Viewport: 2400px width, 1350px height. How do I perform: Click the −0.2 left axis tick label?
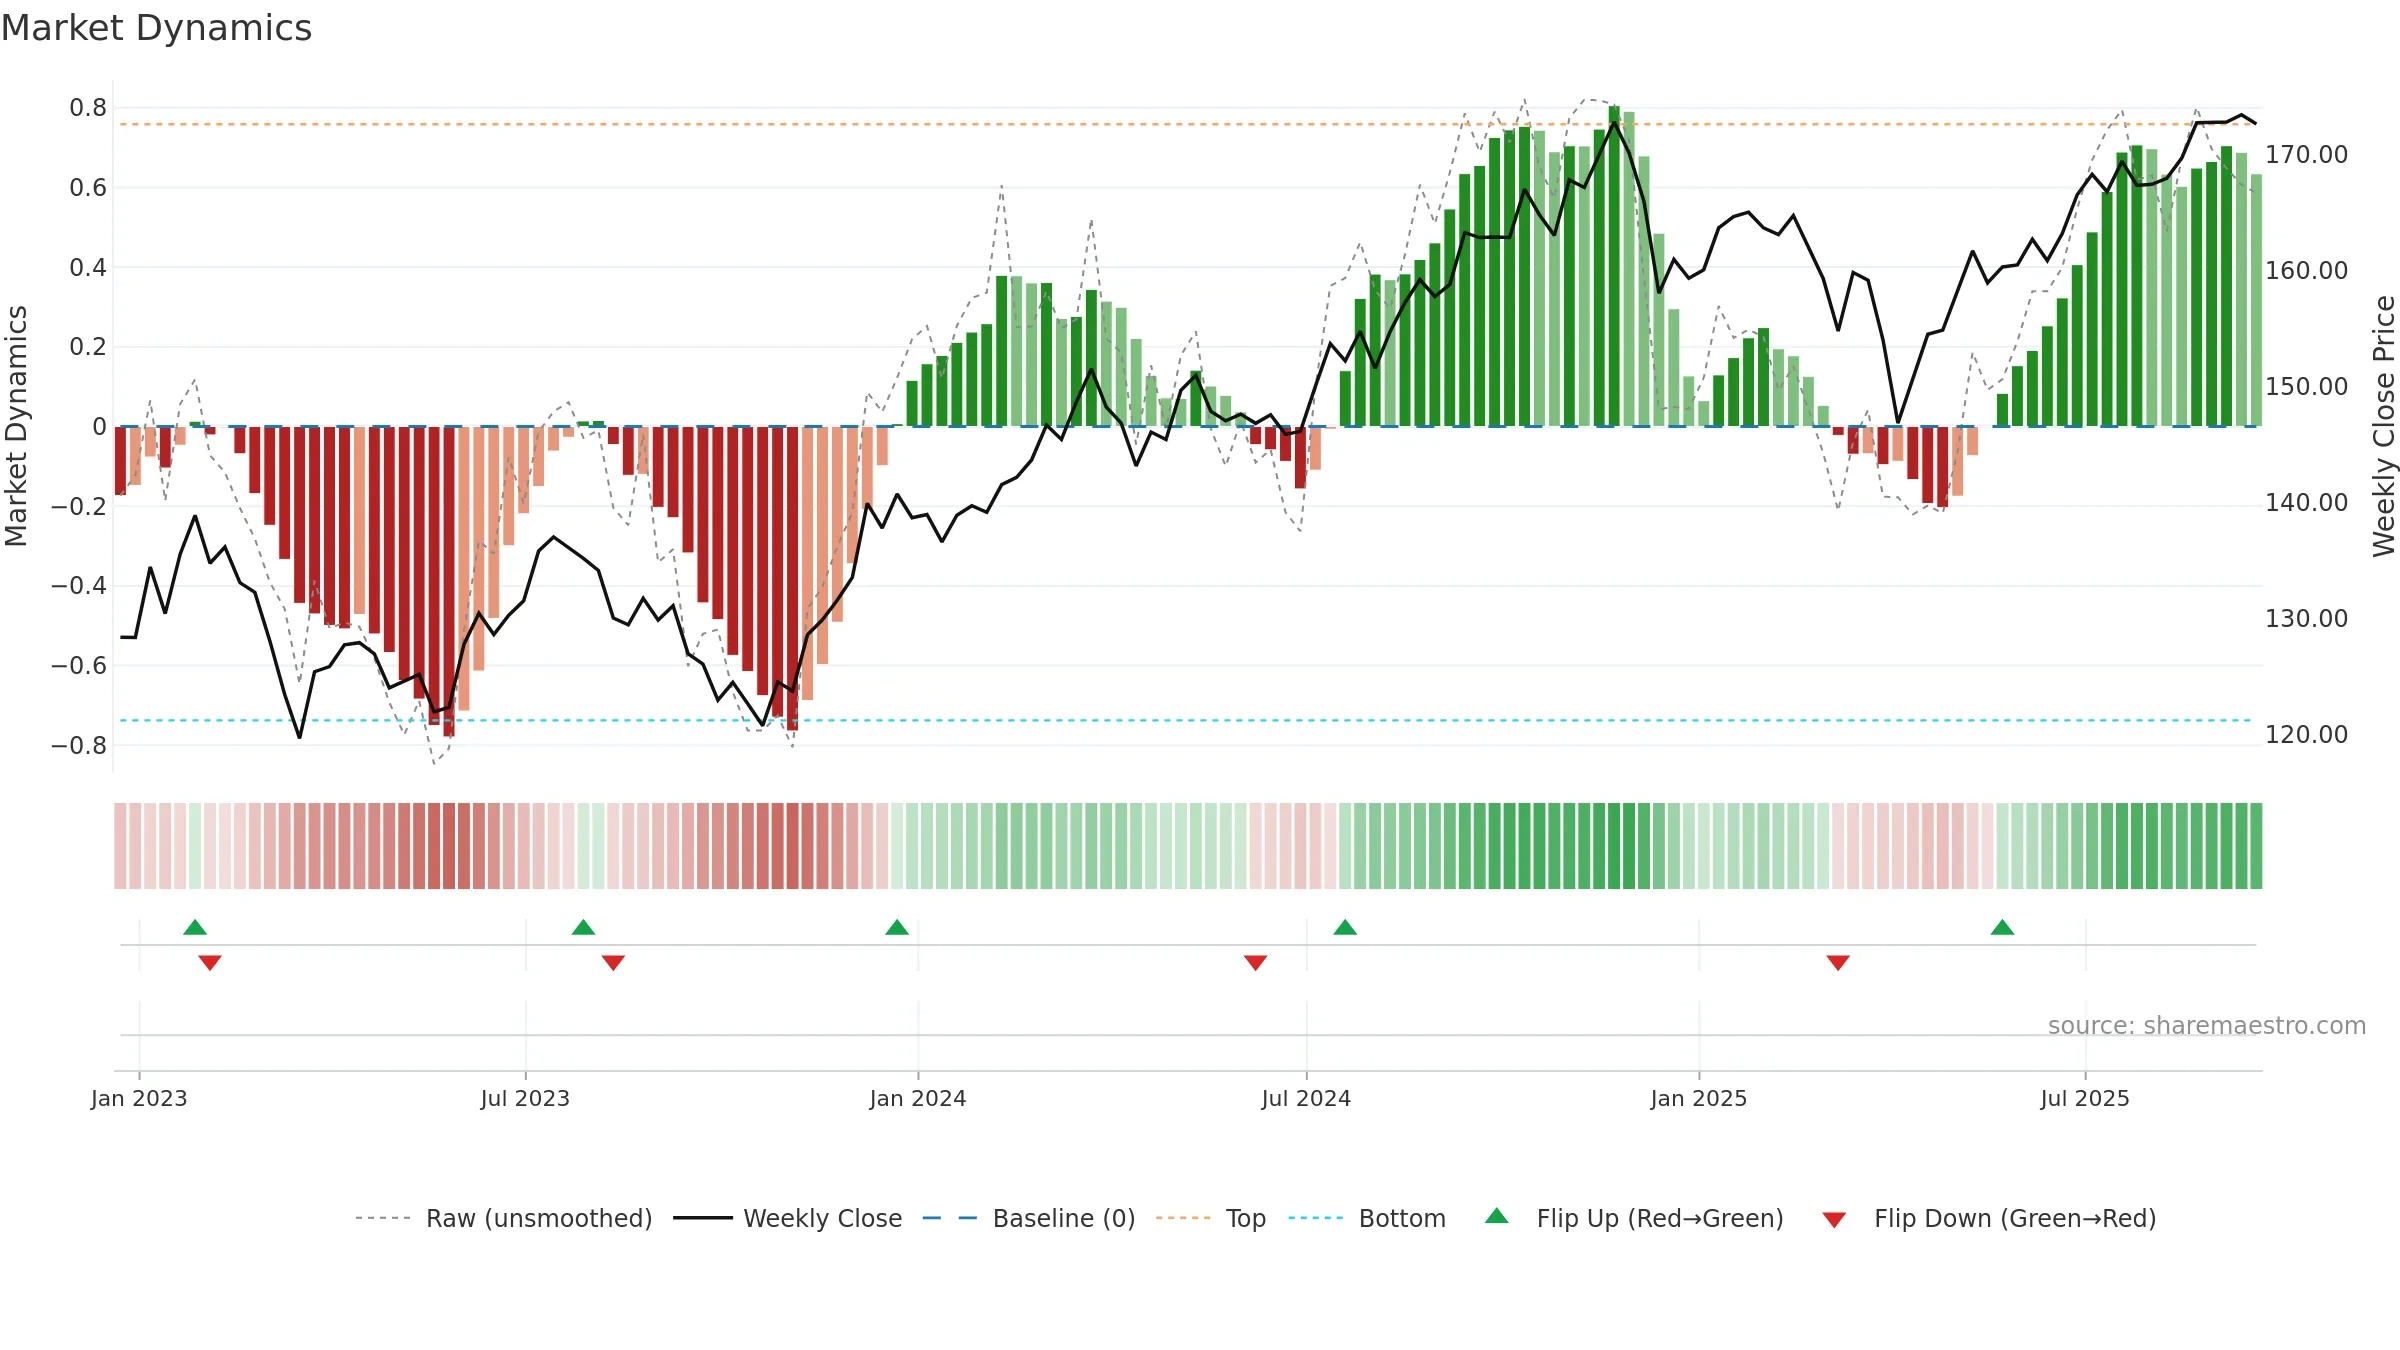point(79,506)
